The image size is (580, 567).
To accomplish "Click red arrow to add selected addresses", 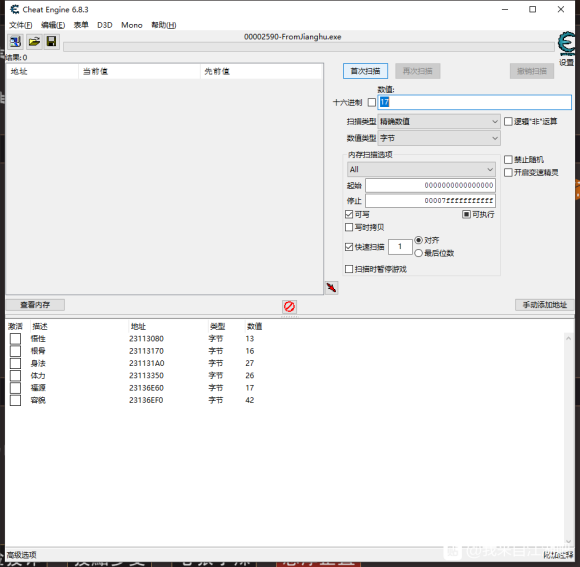I will pos(331,288).
